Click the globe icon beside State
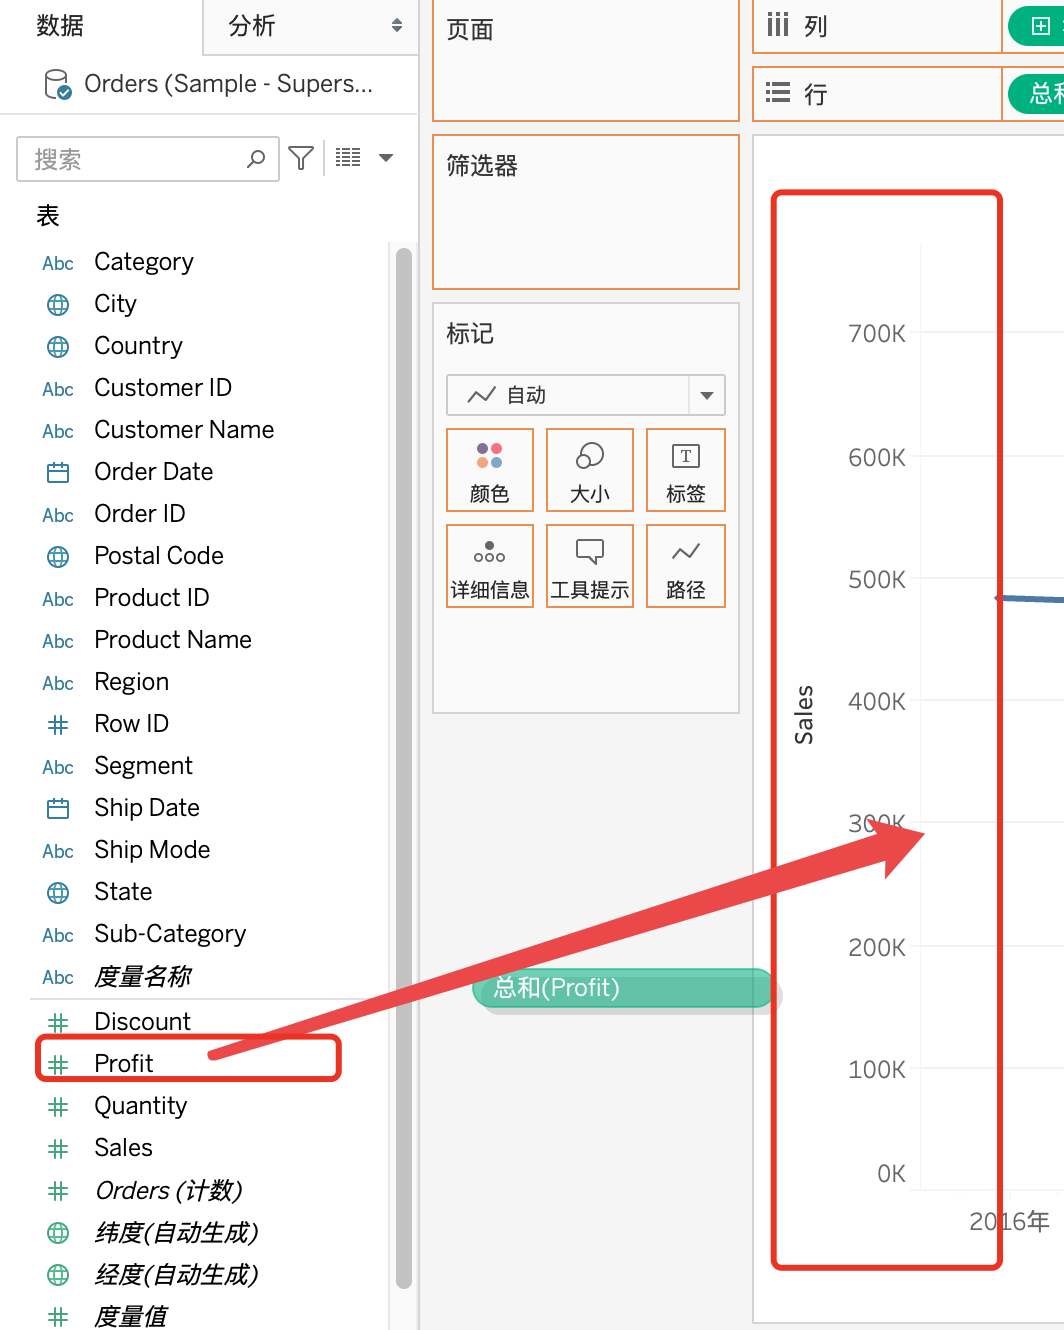 [59, 892]
